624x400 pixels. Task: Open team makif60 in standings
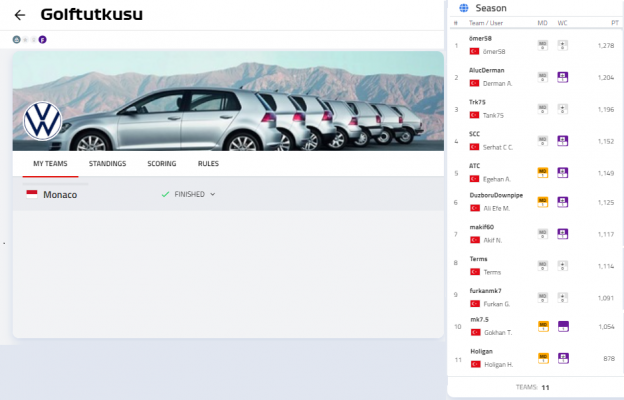482,227
